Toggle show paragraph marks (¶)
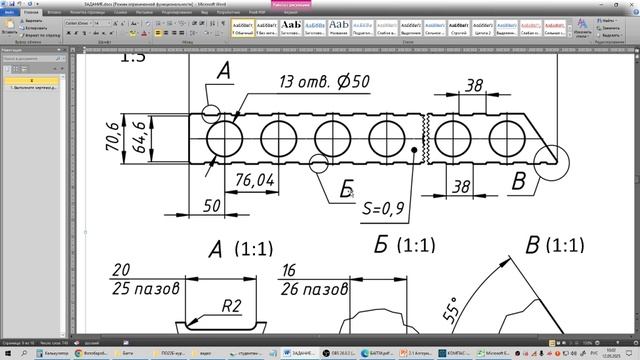The image size is (640, 360). (x=223, y=23)
